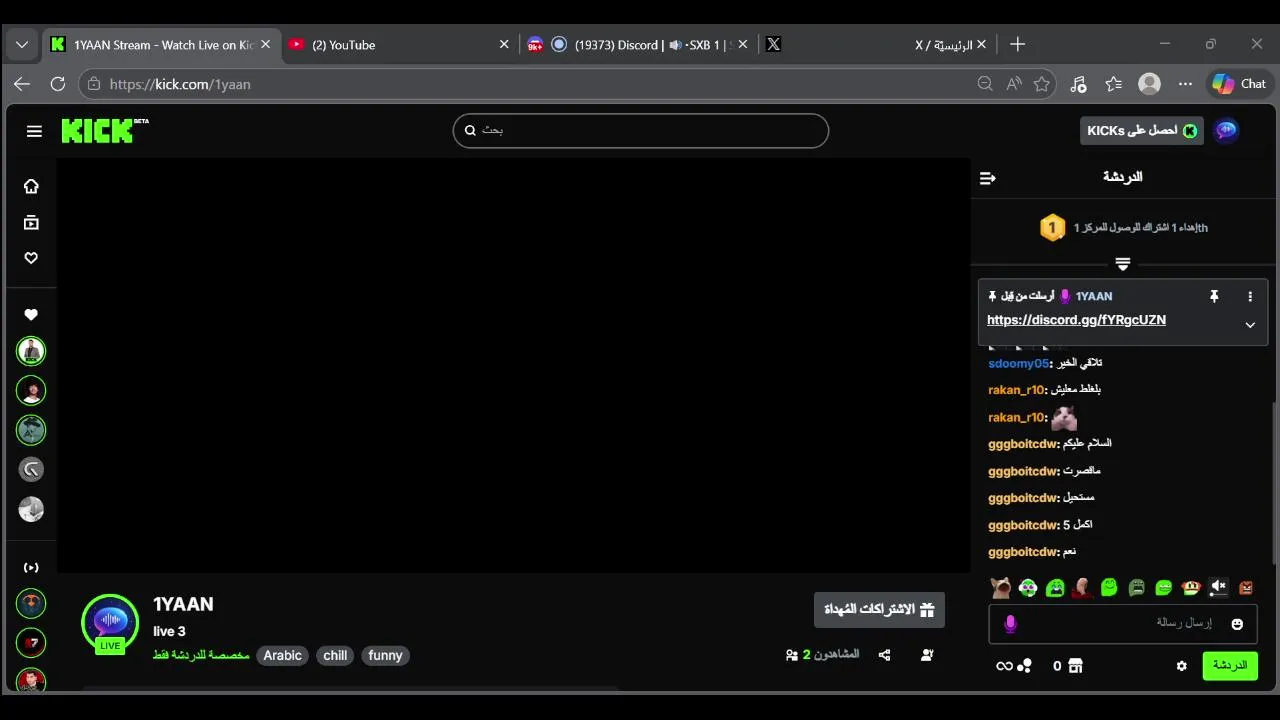Refresh the page

(x=58, y=84)
